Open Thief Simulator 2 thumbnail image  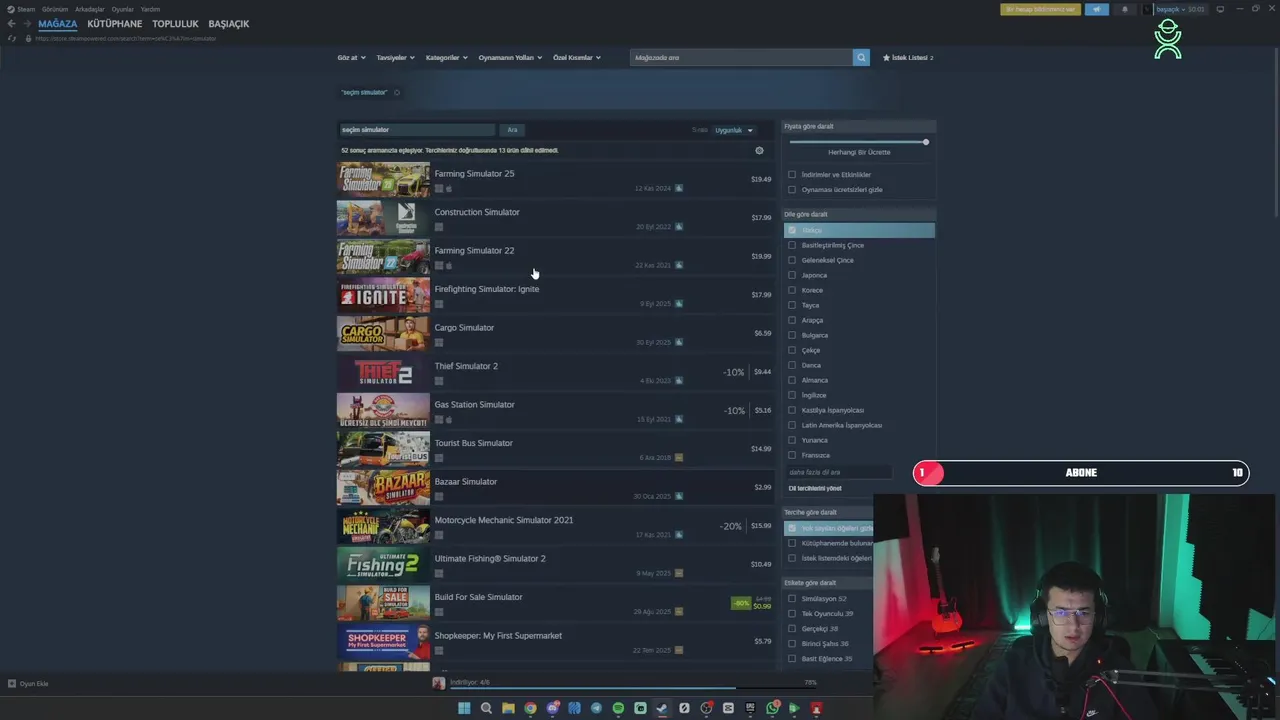click(x=383, y=373)
